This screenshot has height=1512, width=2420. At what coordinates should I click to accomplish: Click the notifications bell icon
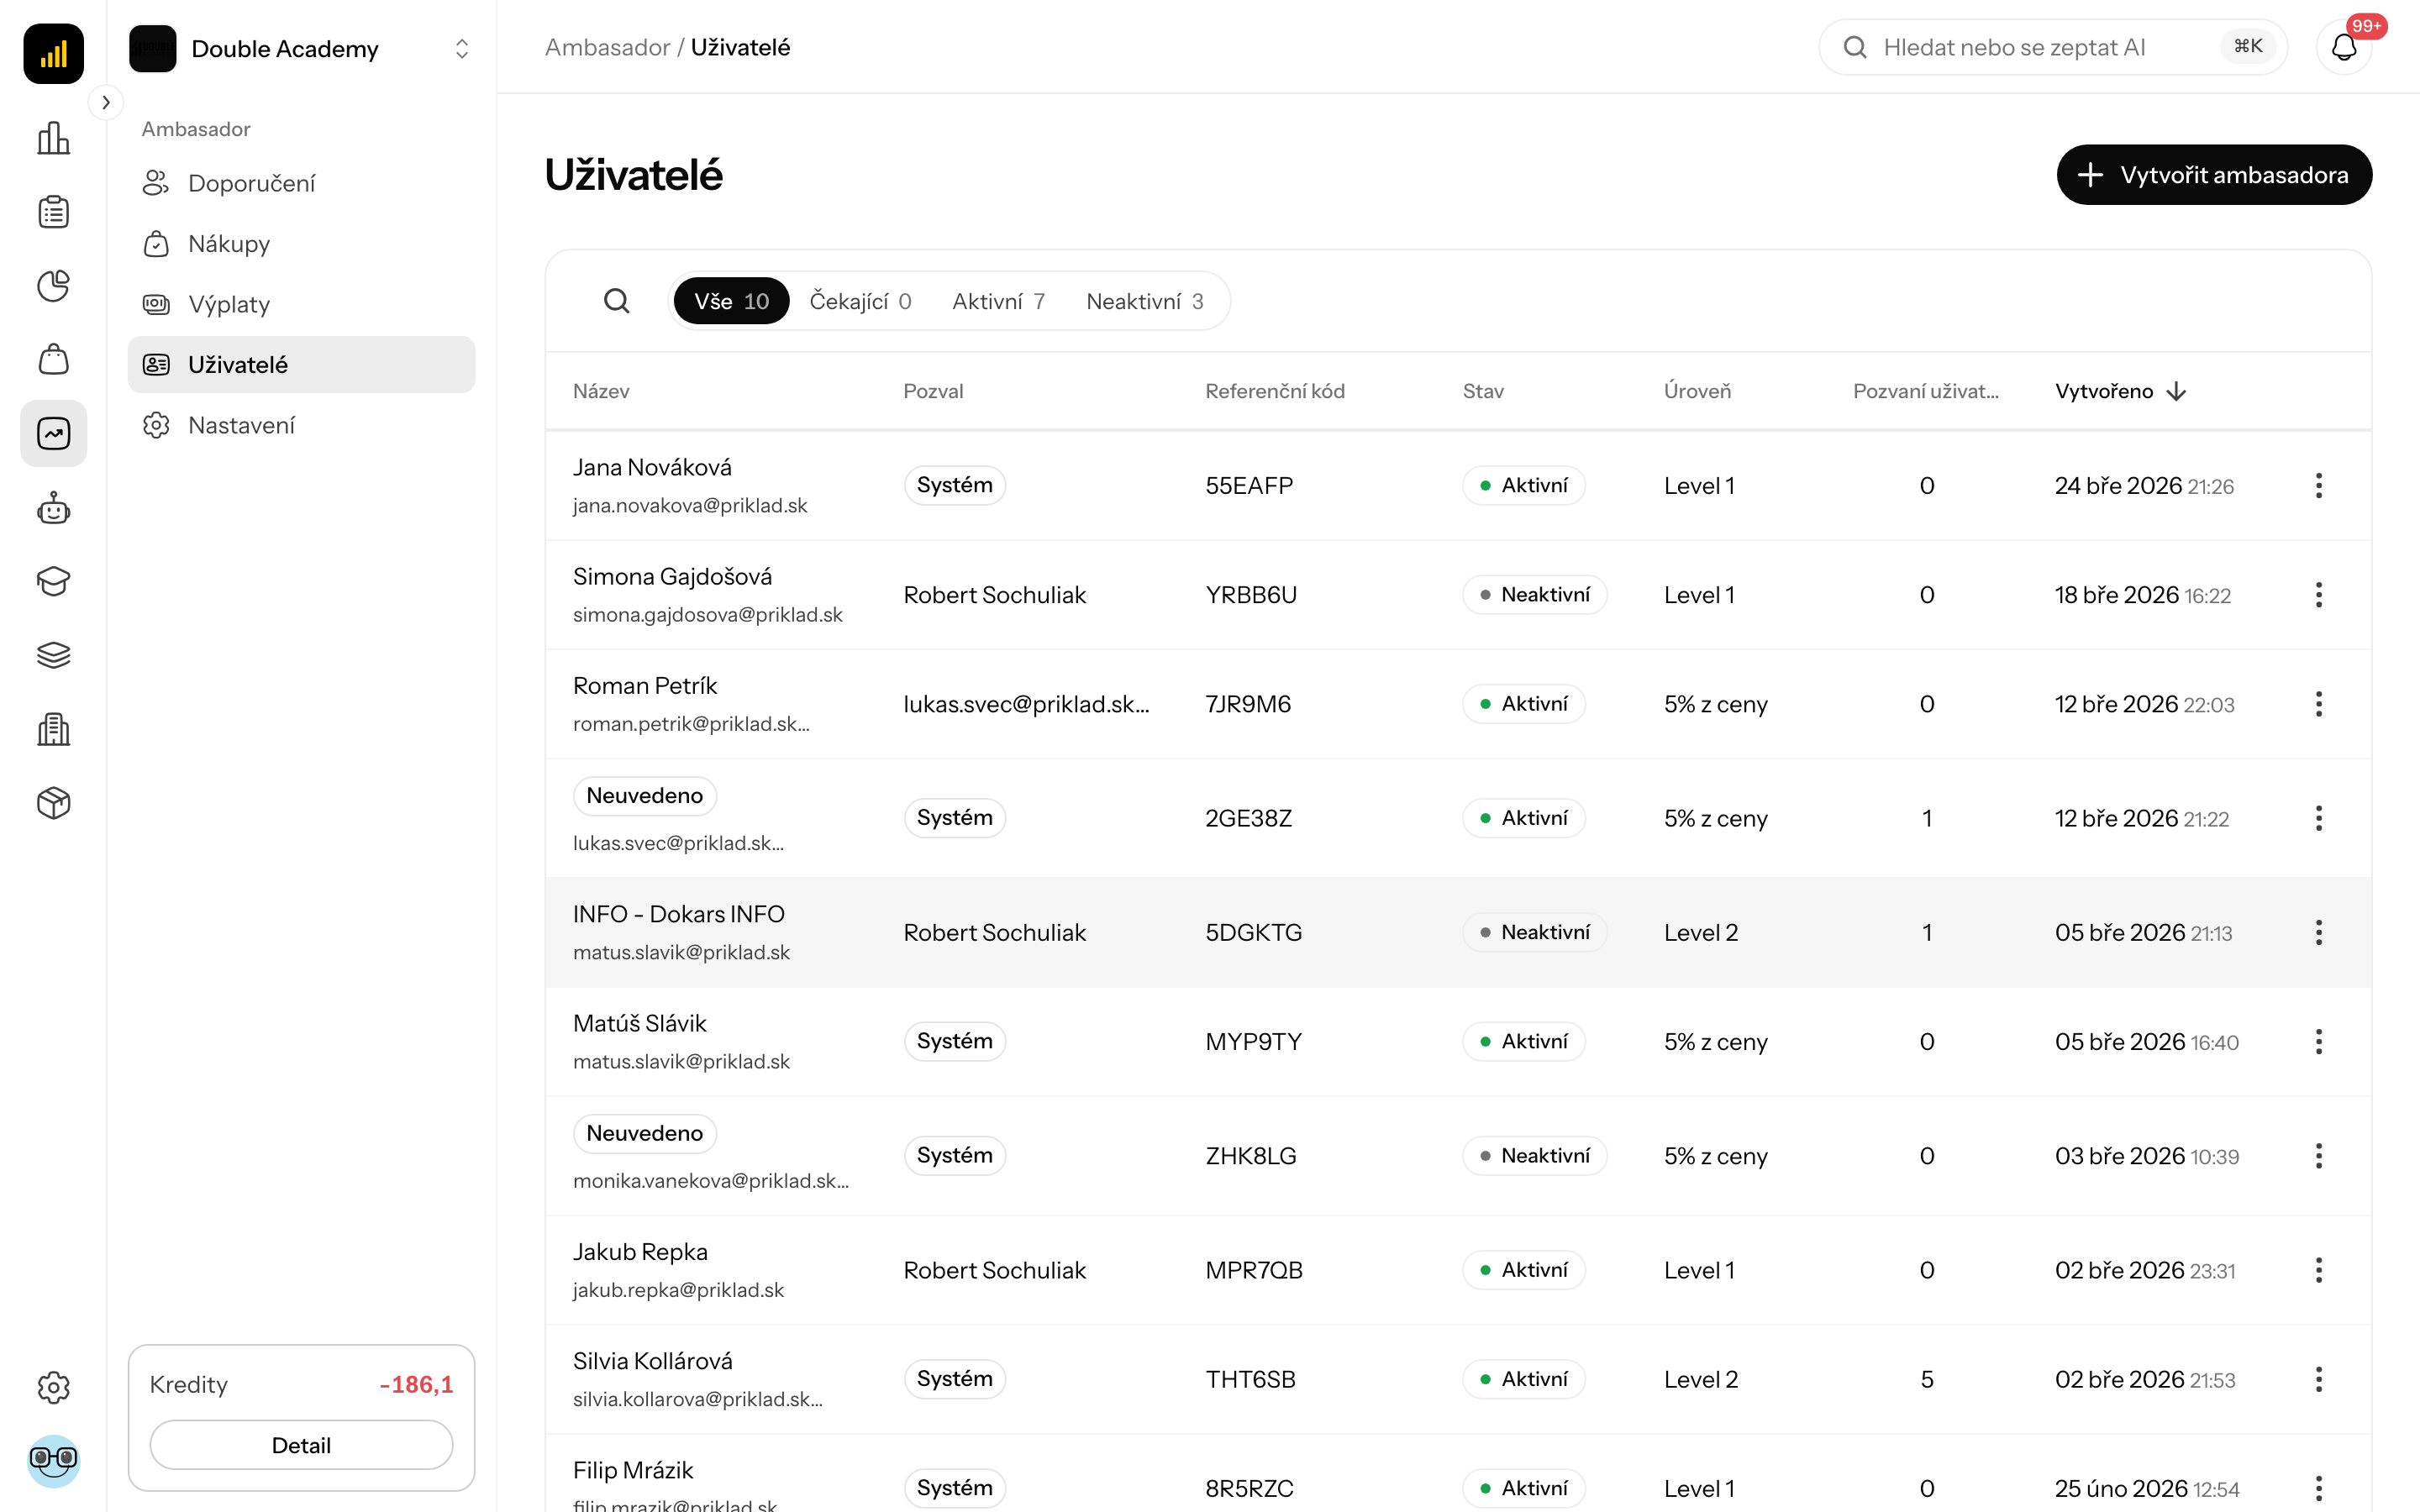pyautogui.click(x=2344, y=47)
